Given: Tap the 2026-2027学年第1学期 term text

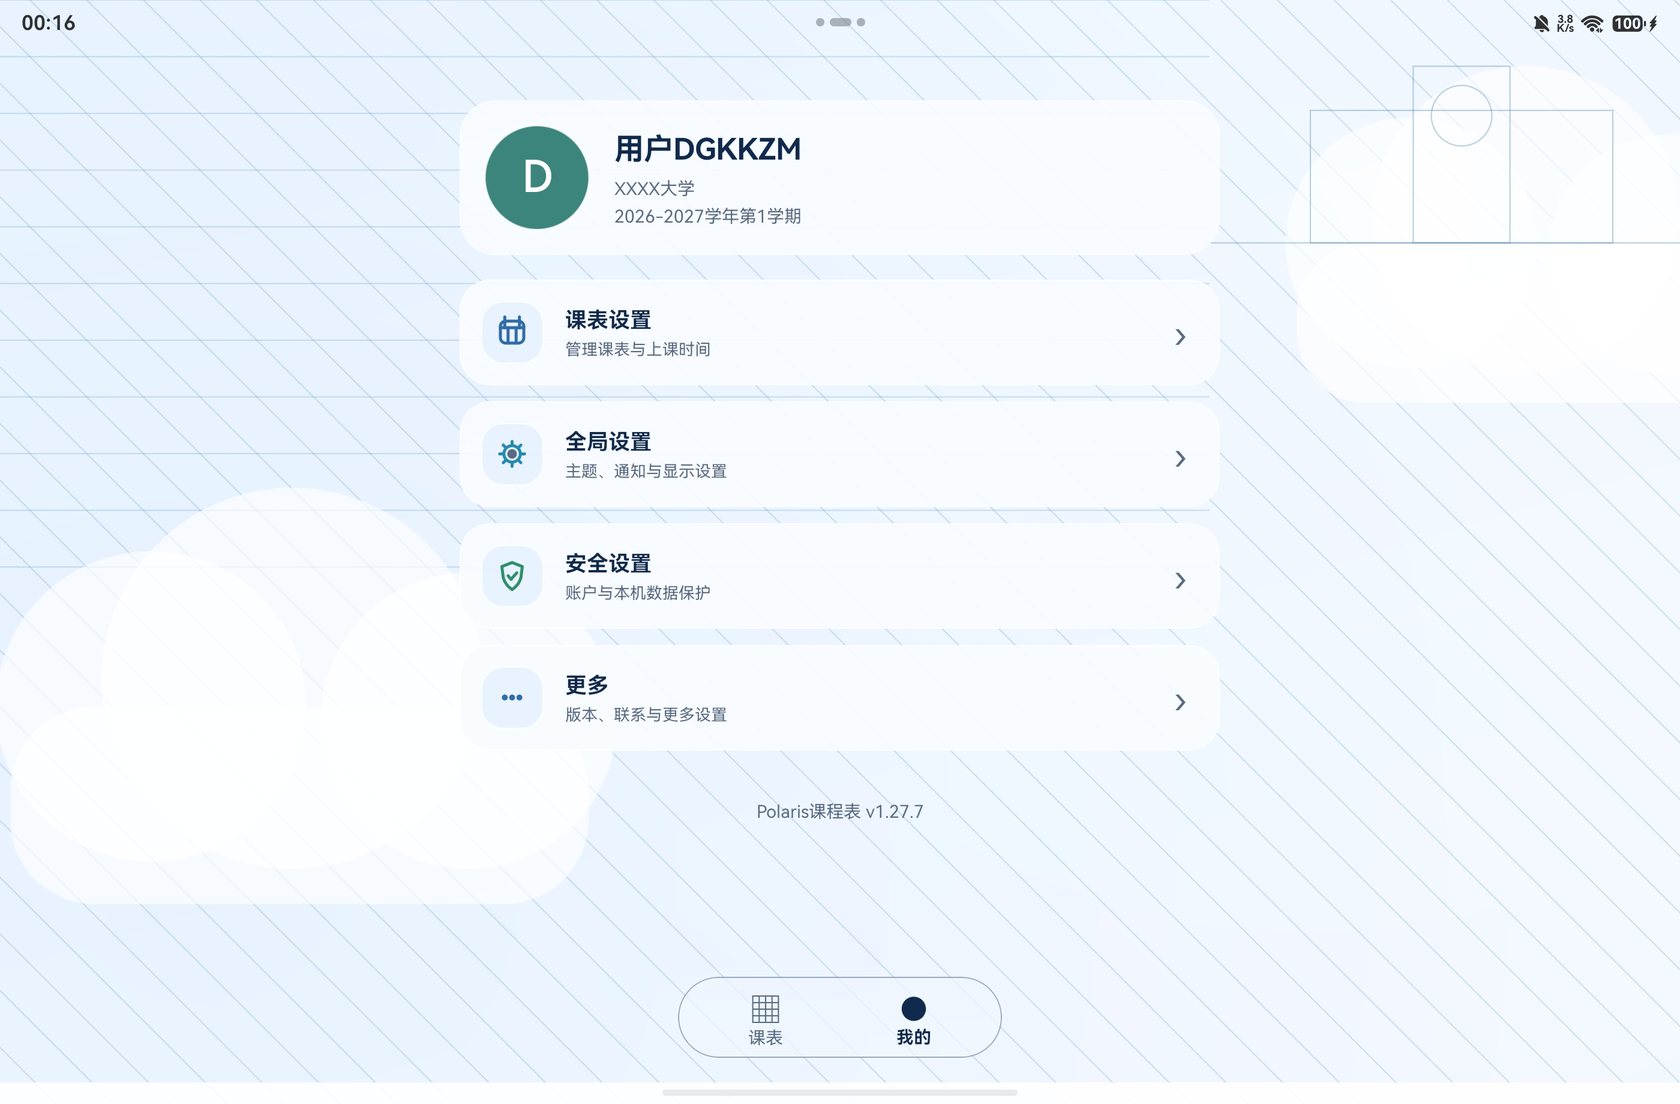Looking at the screenshot, I should 707,216.
